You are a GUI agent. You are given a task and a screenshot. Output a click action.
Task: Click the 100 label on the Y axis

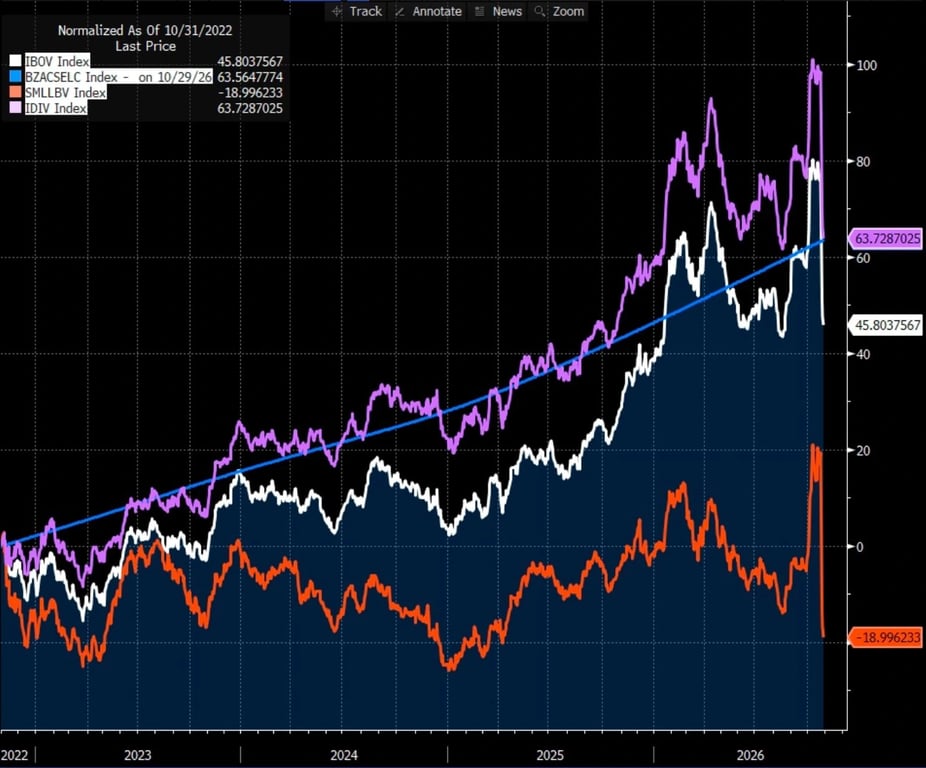[866, 65]
